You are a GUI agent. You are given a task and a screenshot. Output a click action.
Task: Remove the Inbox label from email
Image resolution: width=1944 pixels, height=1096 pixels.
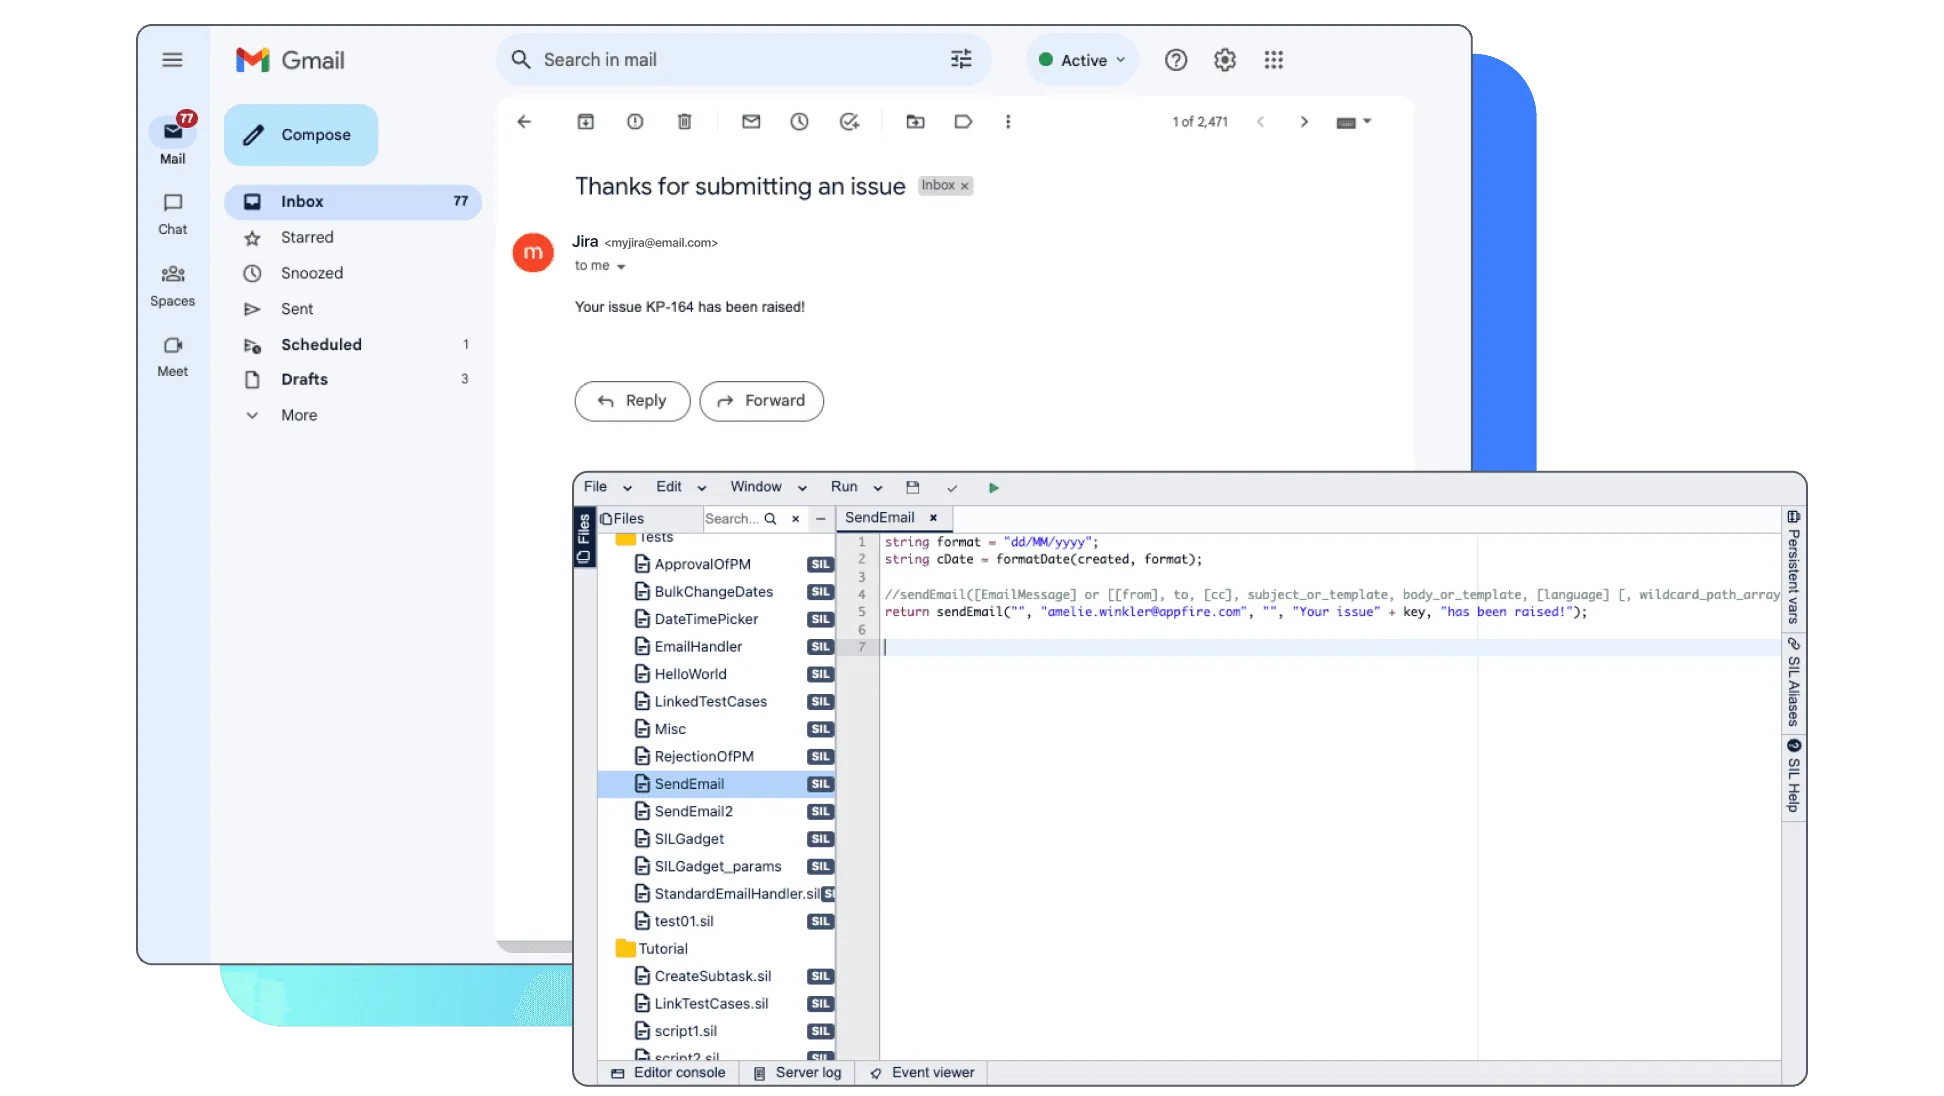(965, 186)
